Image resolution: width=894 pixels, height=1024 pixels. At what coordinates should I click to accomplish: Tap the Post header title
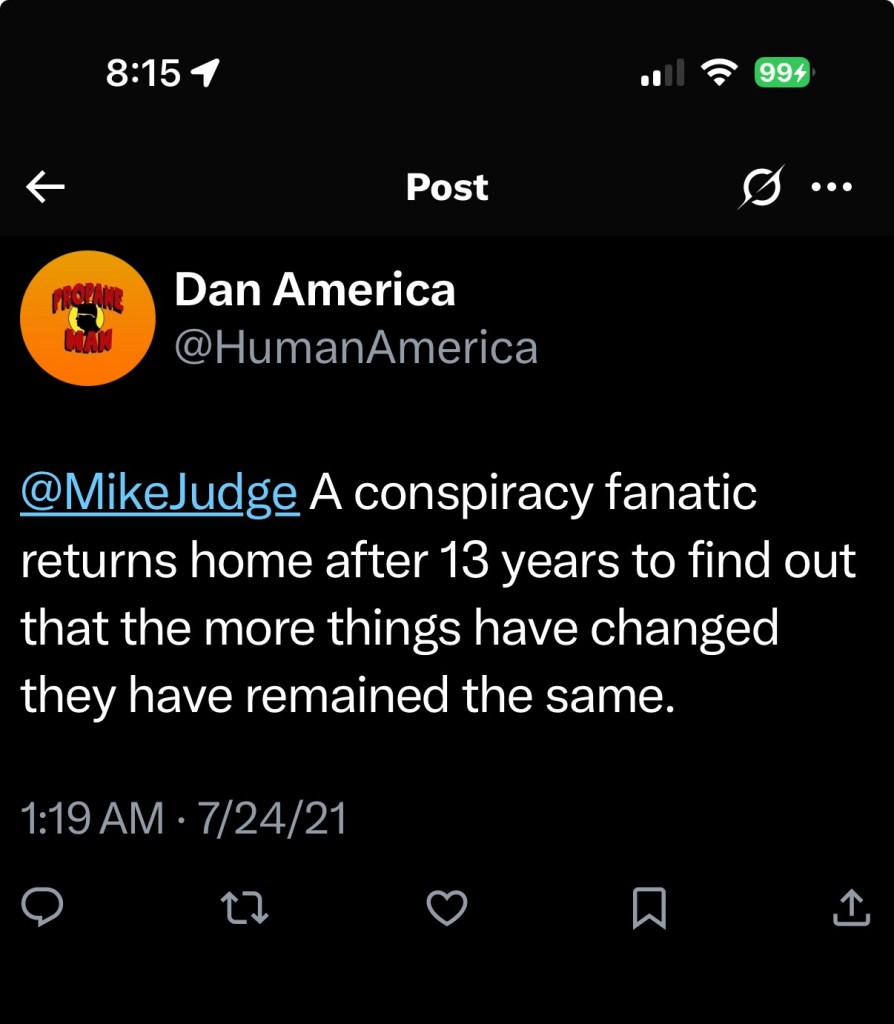447,187
